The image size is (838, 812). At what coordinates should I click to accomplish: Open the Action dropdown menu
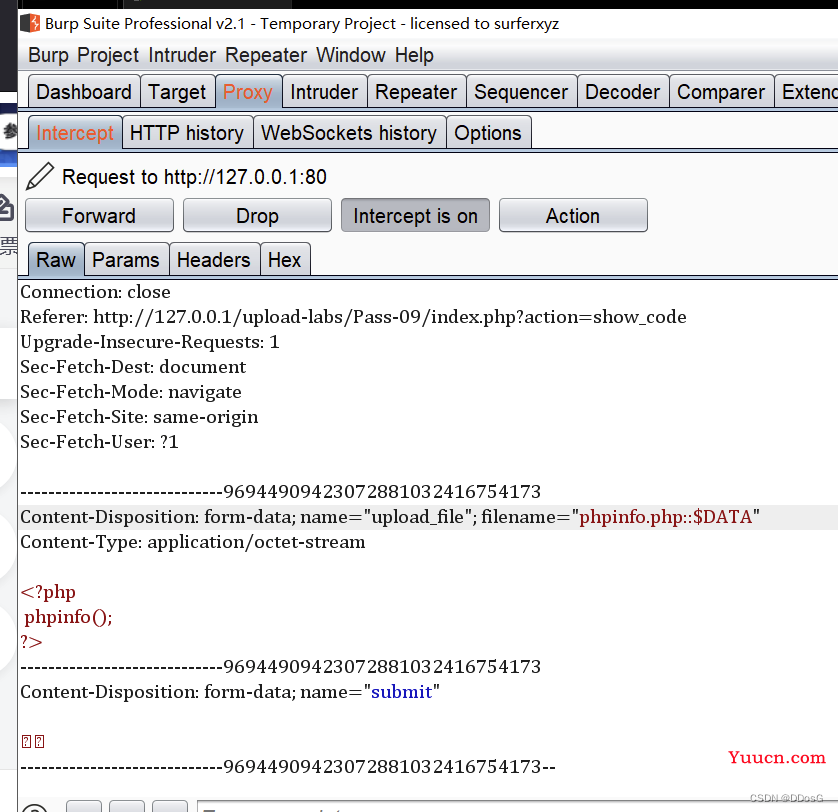tap(573, 216)
